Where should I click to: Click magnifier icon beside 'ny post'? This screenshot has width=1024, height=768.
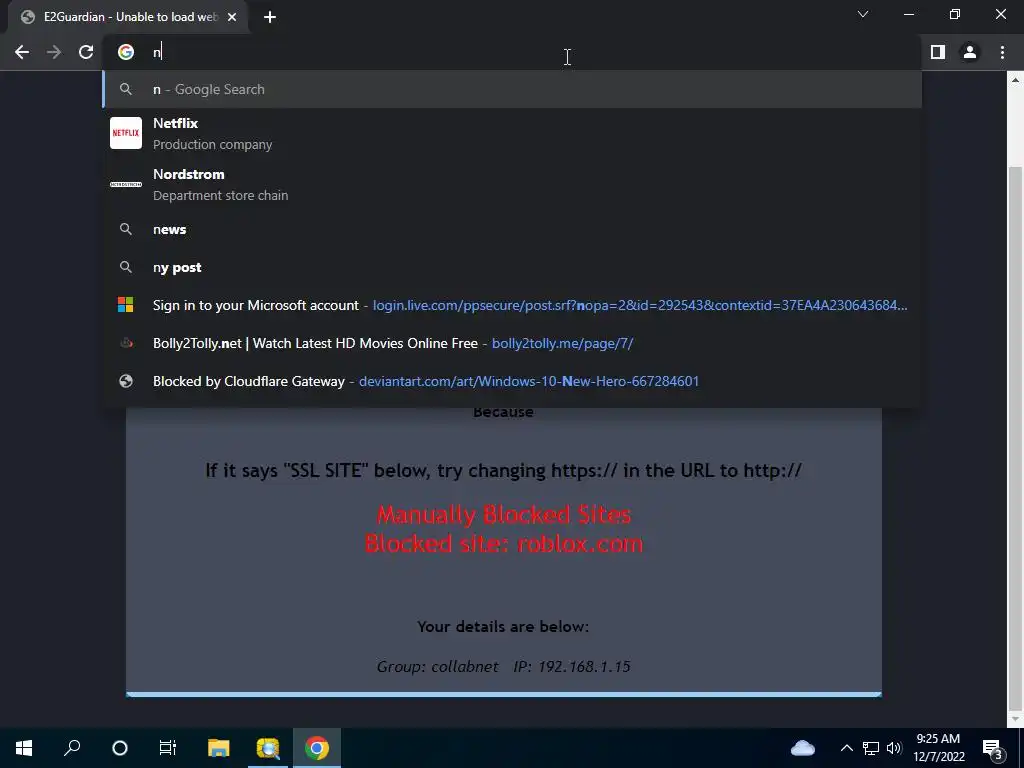(x=126, y=267)
